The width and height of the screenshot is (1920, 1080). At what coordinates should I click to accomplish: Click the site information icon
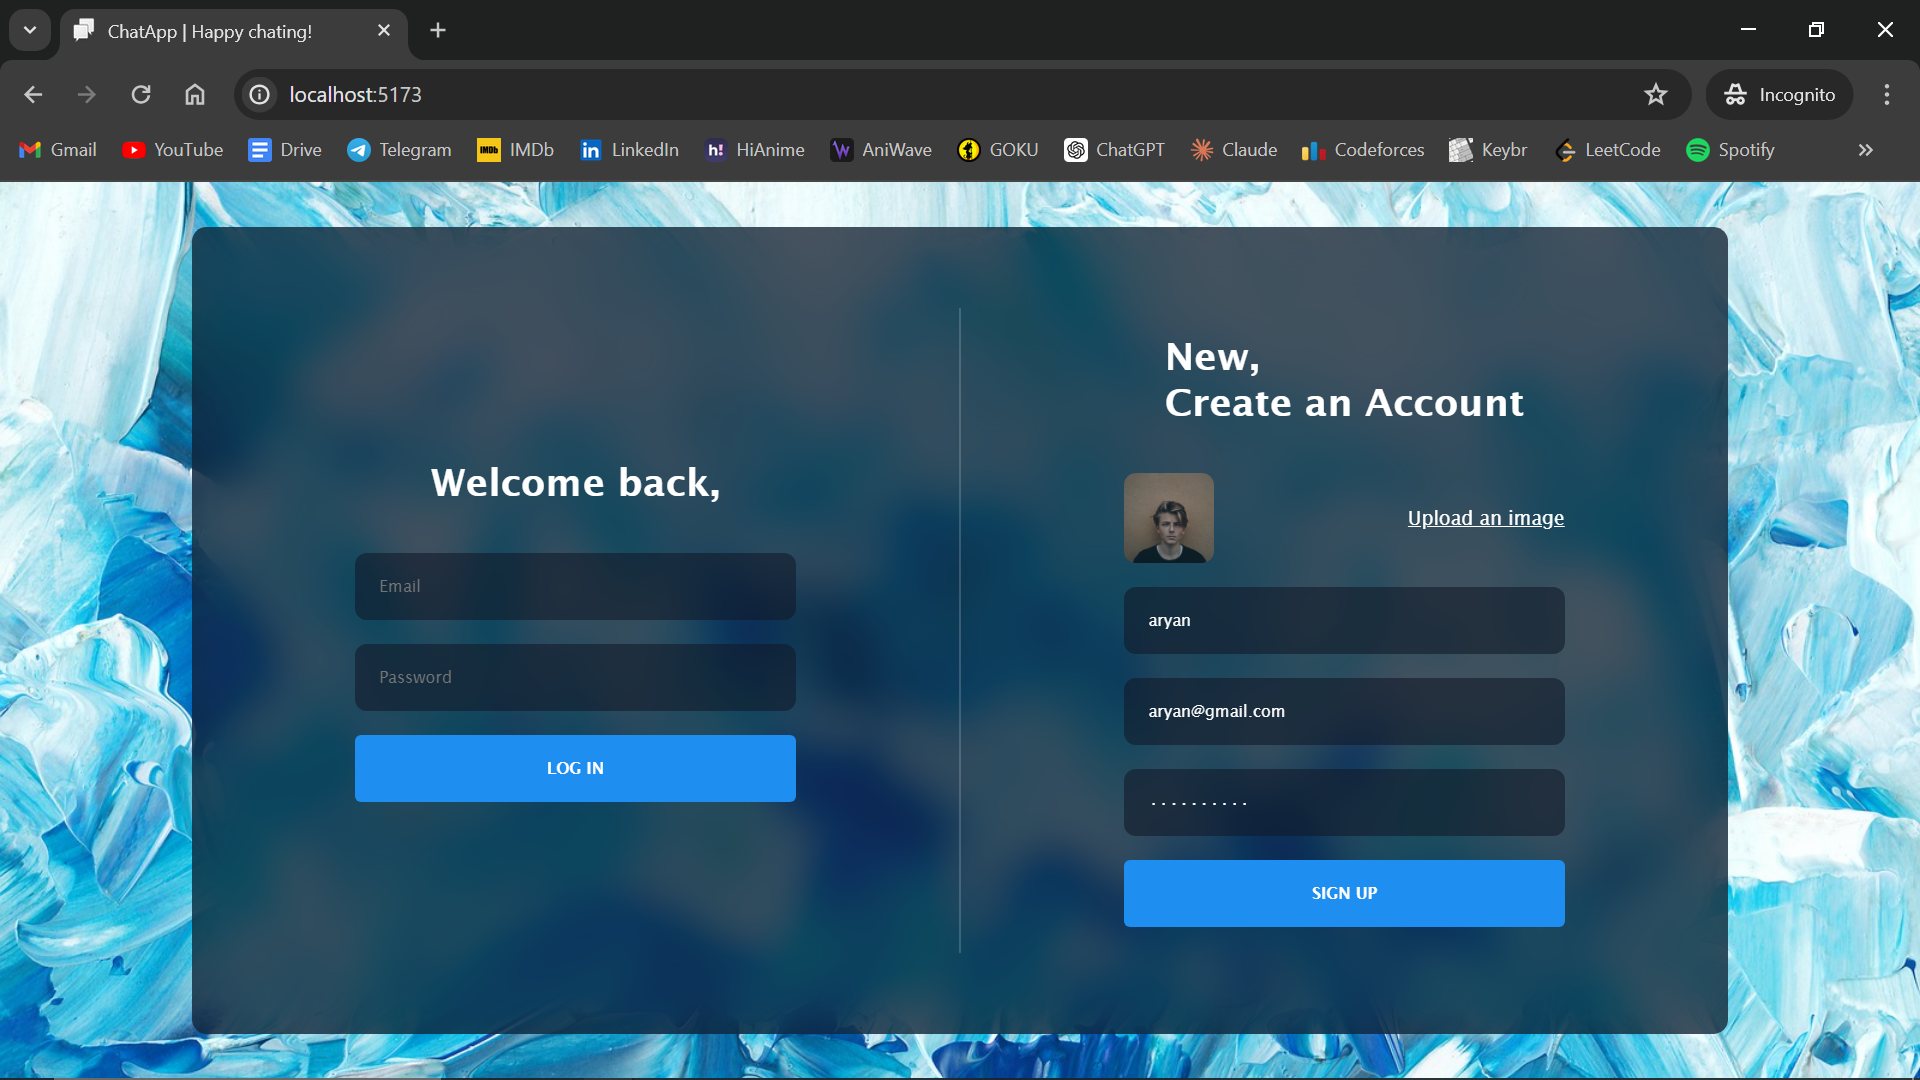point(260,94)
